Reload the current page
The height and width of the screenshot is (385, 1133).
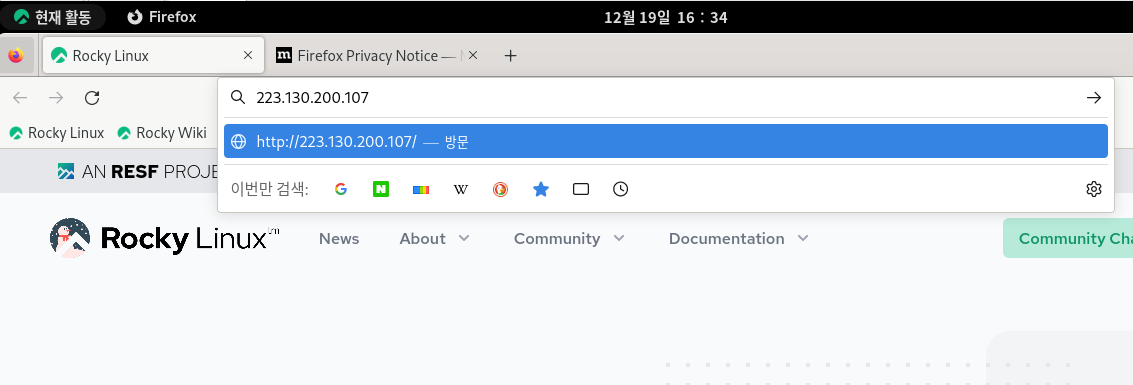pos(92,98)
